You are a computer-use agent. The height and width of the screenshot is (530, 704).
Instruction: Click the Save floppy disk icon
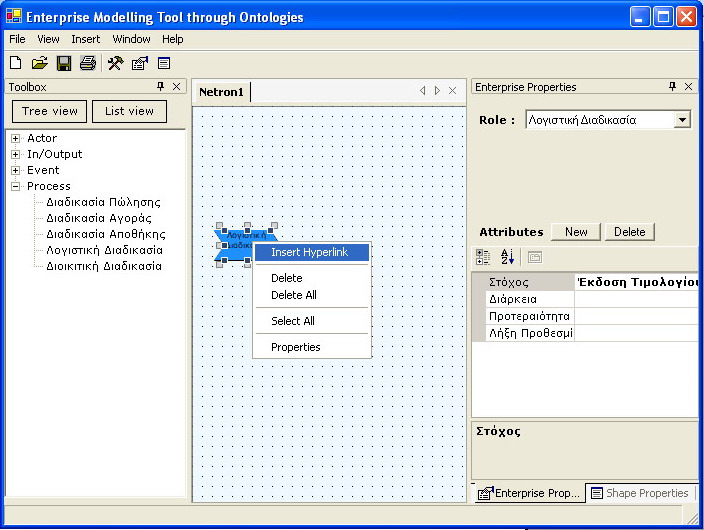(64, 63)
